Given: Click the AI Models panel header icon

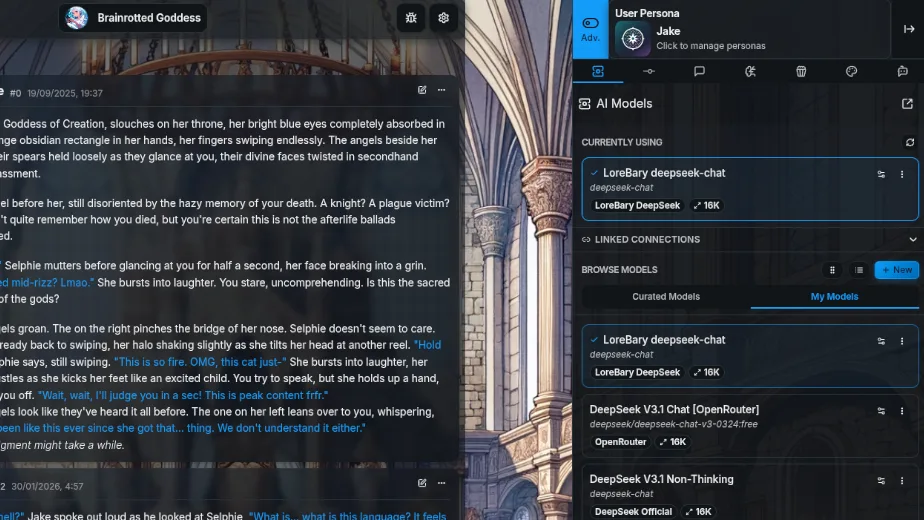Looking at the screenshot, I should point(585,104).
